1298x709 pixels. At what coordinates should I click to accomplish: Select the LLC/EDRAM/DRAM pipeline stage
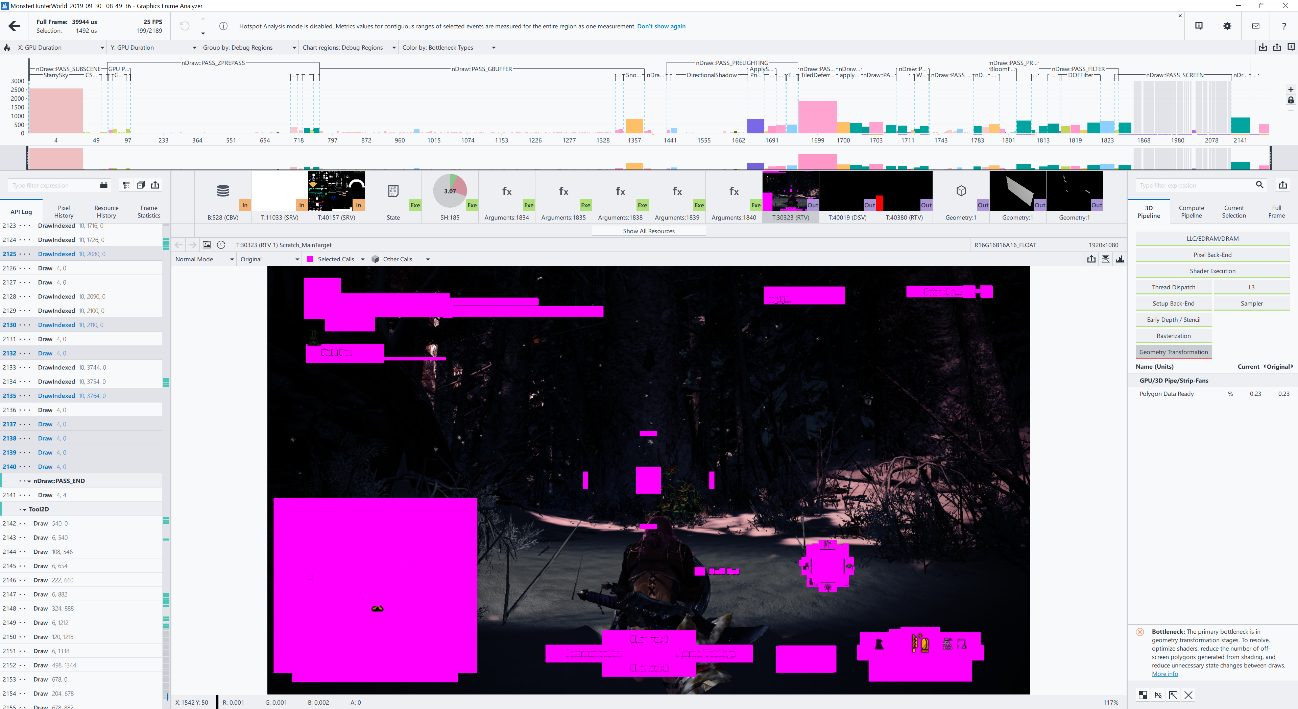(x=1213, y=239)
